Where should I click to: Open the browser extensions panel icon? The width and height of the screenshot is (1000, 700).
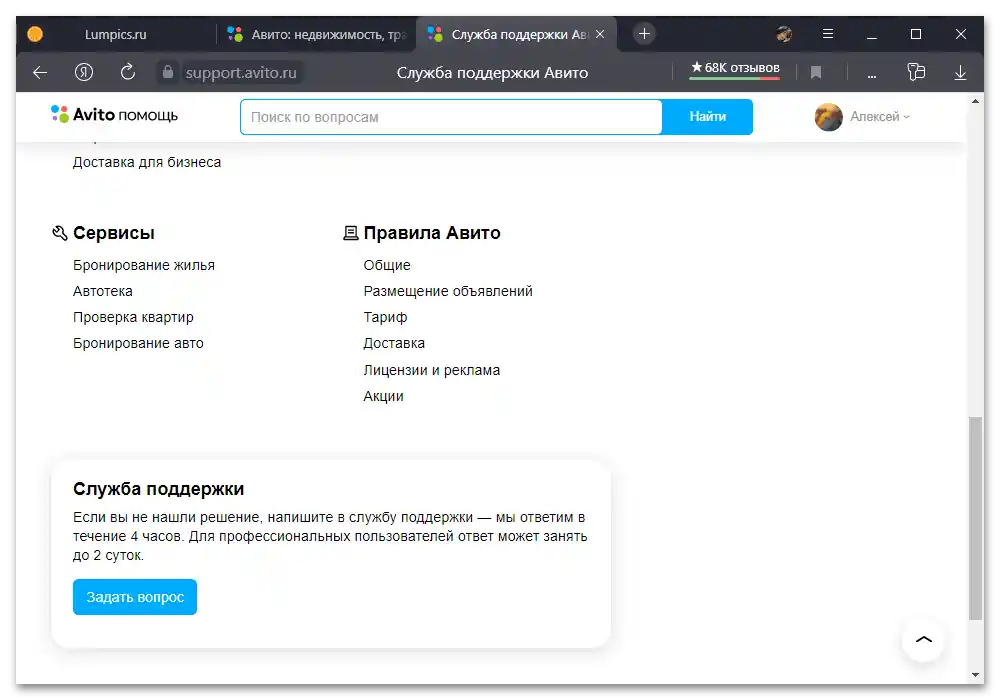click(x=916, y=72)
